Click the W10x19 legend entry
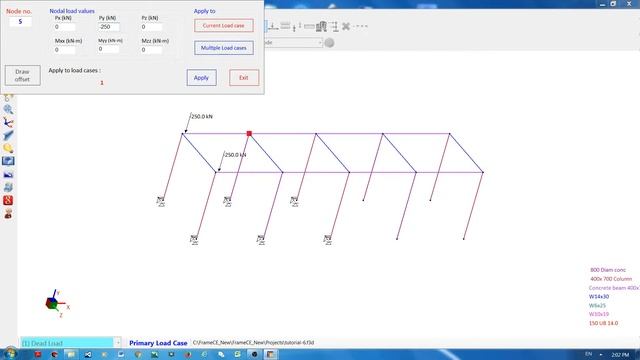The height and width of the screenshot is (360, 640). pos(599,314)
